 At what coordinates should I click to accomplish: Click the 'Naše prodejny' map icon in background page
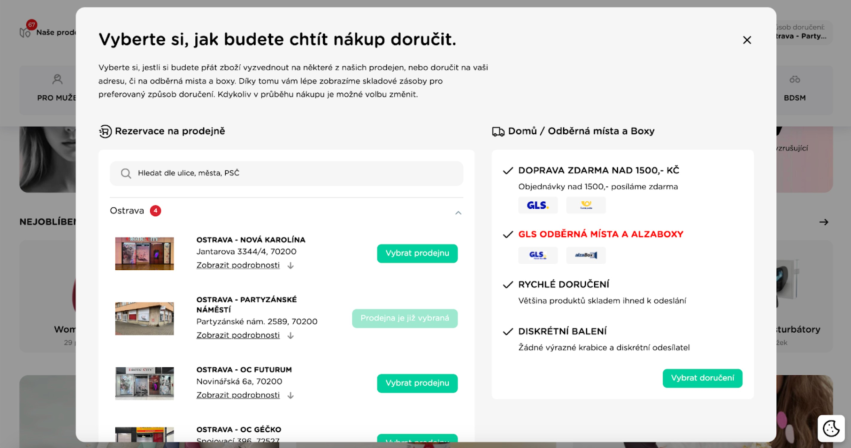coord(25,33)
